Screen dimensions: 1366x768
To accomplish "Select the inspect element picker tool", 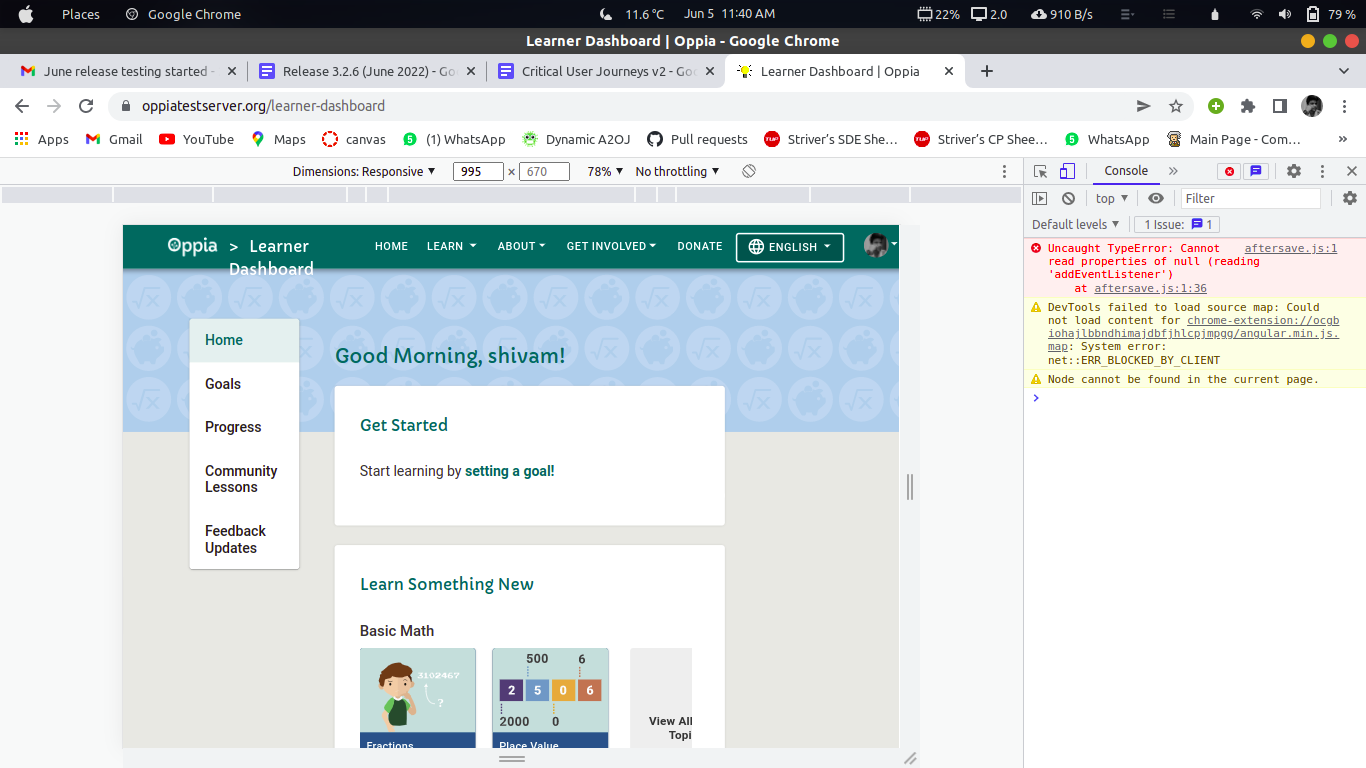I will (x=1040, y=171).
